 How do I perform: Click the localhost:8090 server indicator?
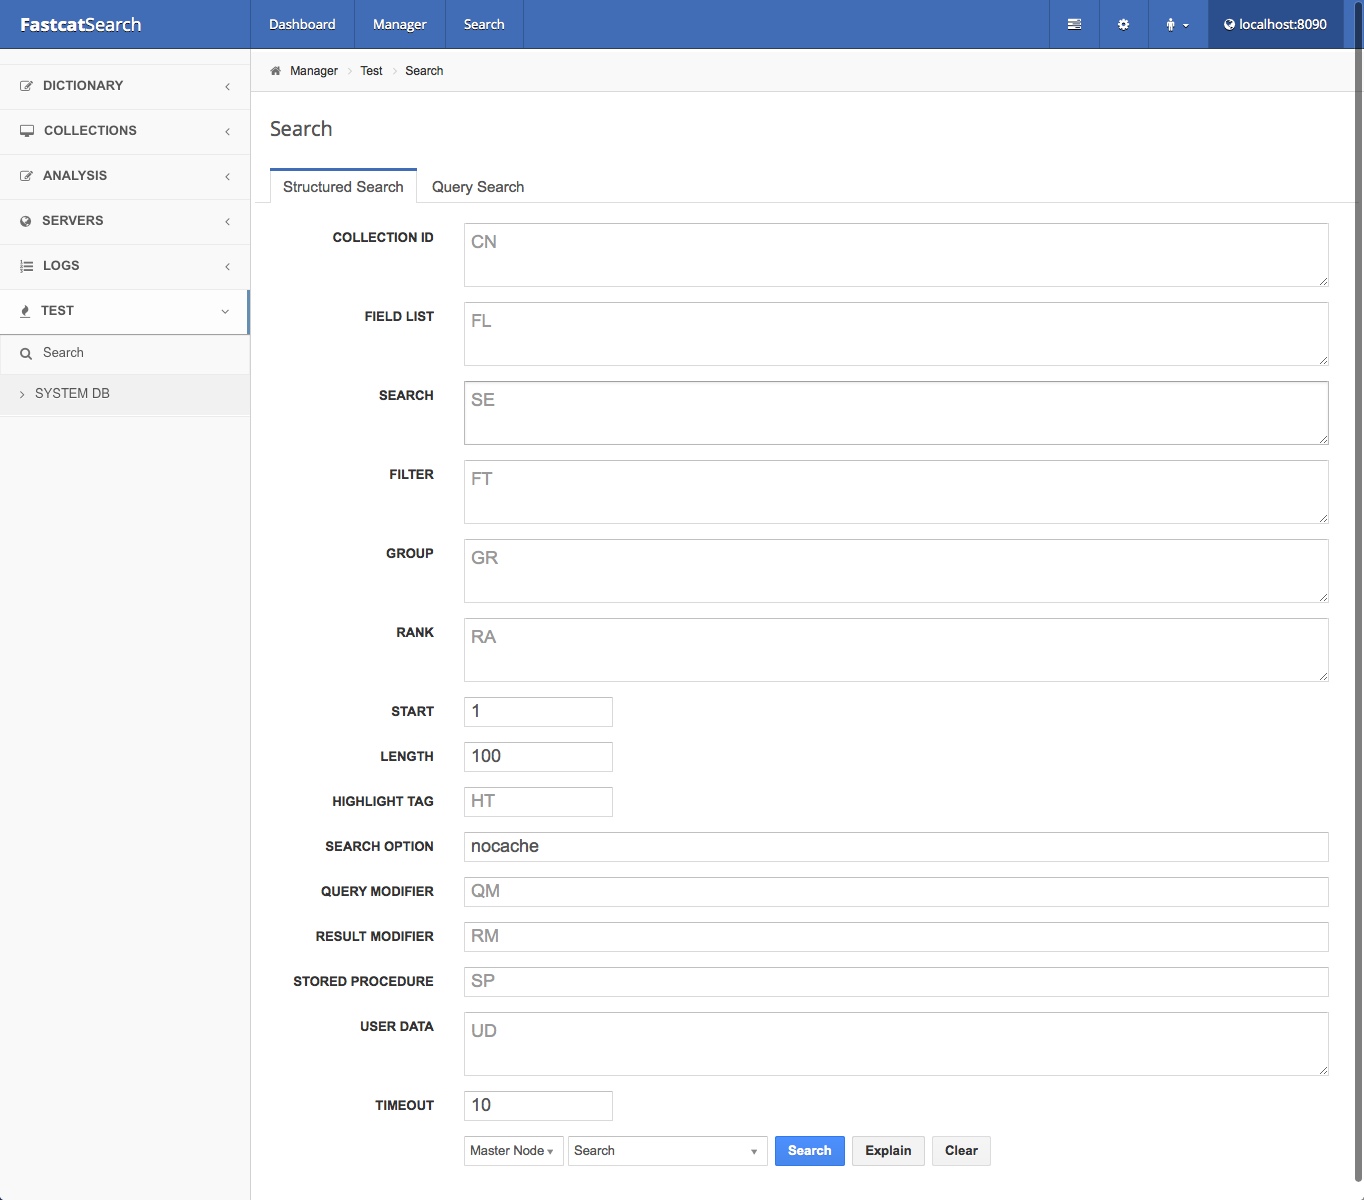click(x=1275, y=24)
